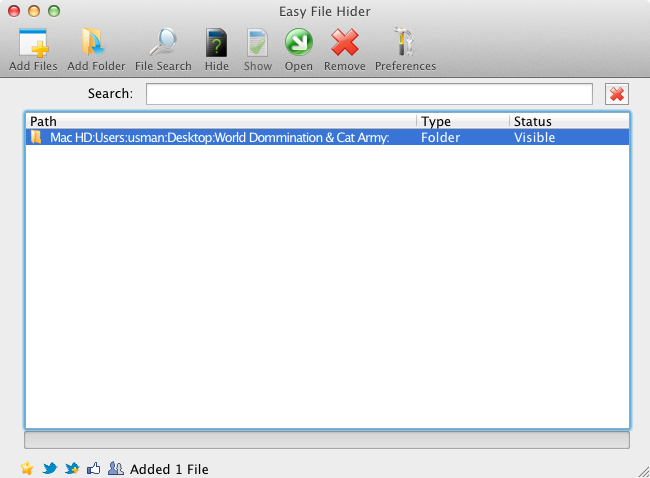Sort the list by the Path column header
The image size is (650, 478).
click(x=222, y=121)
